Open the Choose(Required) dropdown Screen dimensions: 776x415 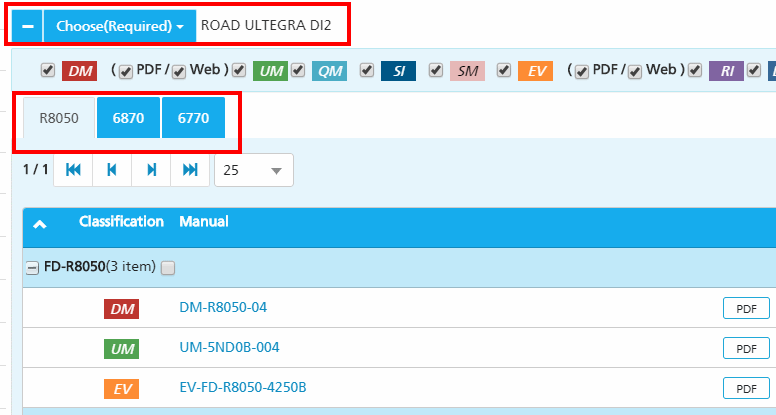tap(120, 26)
